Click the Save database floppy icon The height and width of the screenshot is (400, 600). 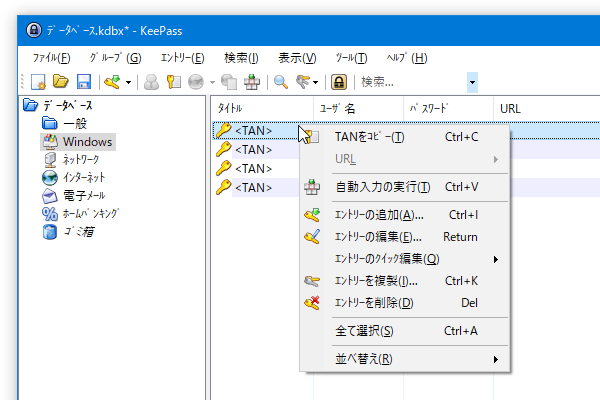tap(84, 82)
